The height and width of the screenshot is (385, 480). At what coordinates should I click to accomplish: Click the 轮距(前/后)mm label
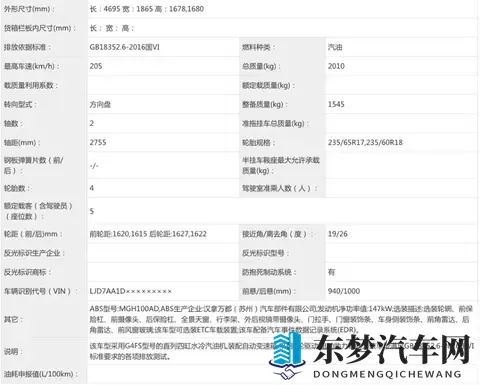tap(33, 234)
